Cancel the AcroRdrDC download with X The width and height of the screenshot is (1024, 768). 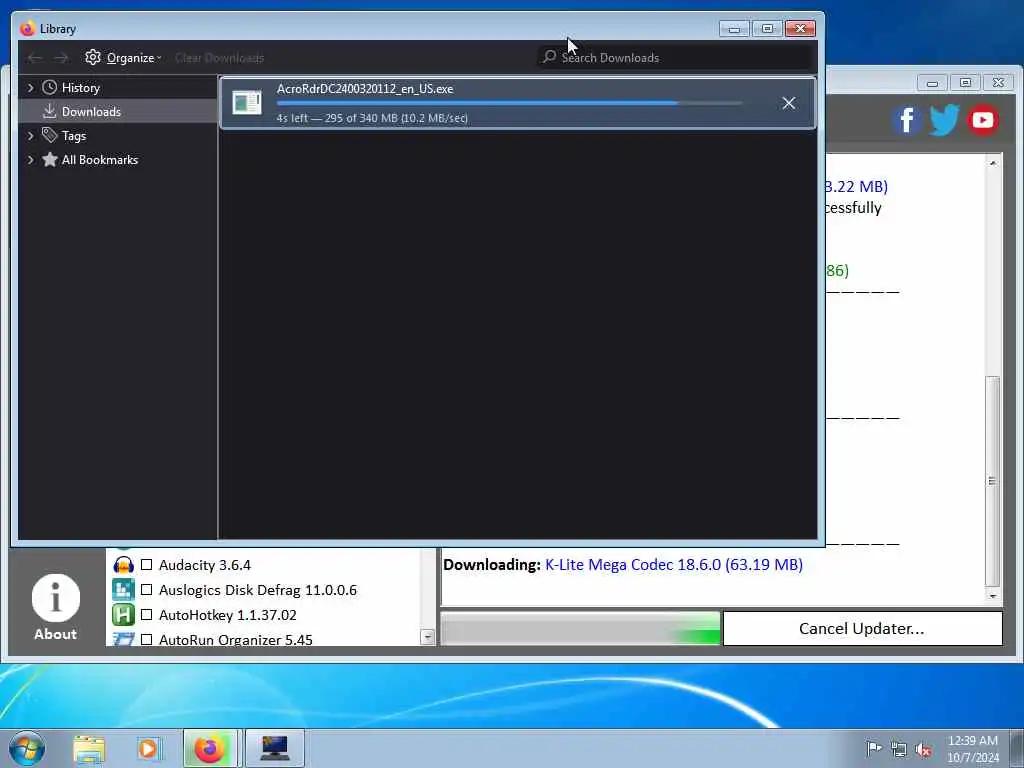tap(788, 103)
